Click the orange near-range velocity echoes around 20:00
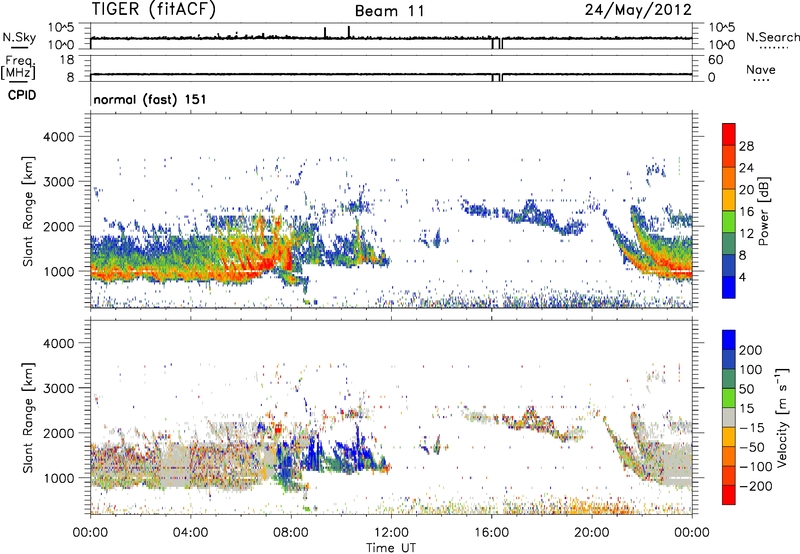This screenshot has height=554, width=800. tap(592, 507)
